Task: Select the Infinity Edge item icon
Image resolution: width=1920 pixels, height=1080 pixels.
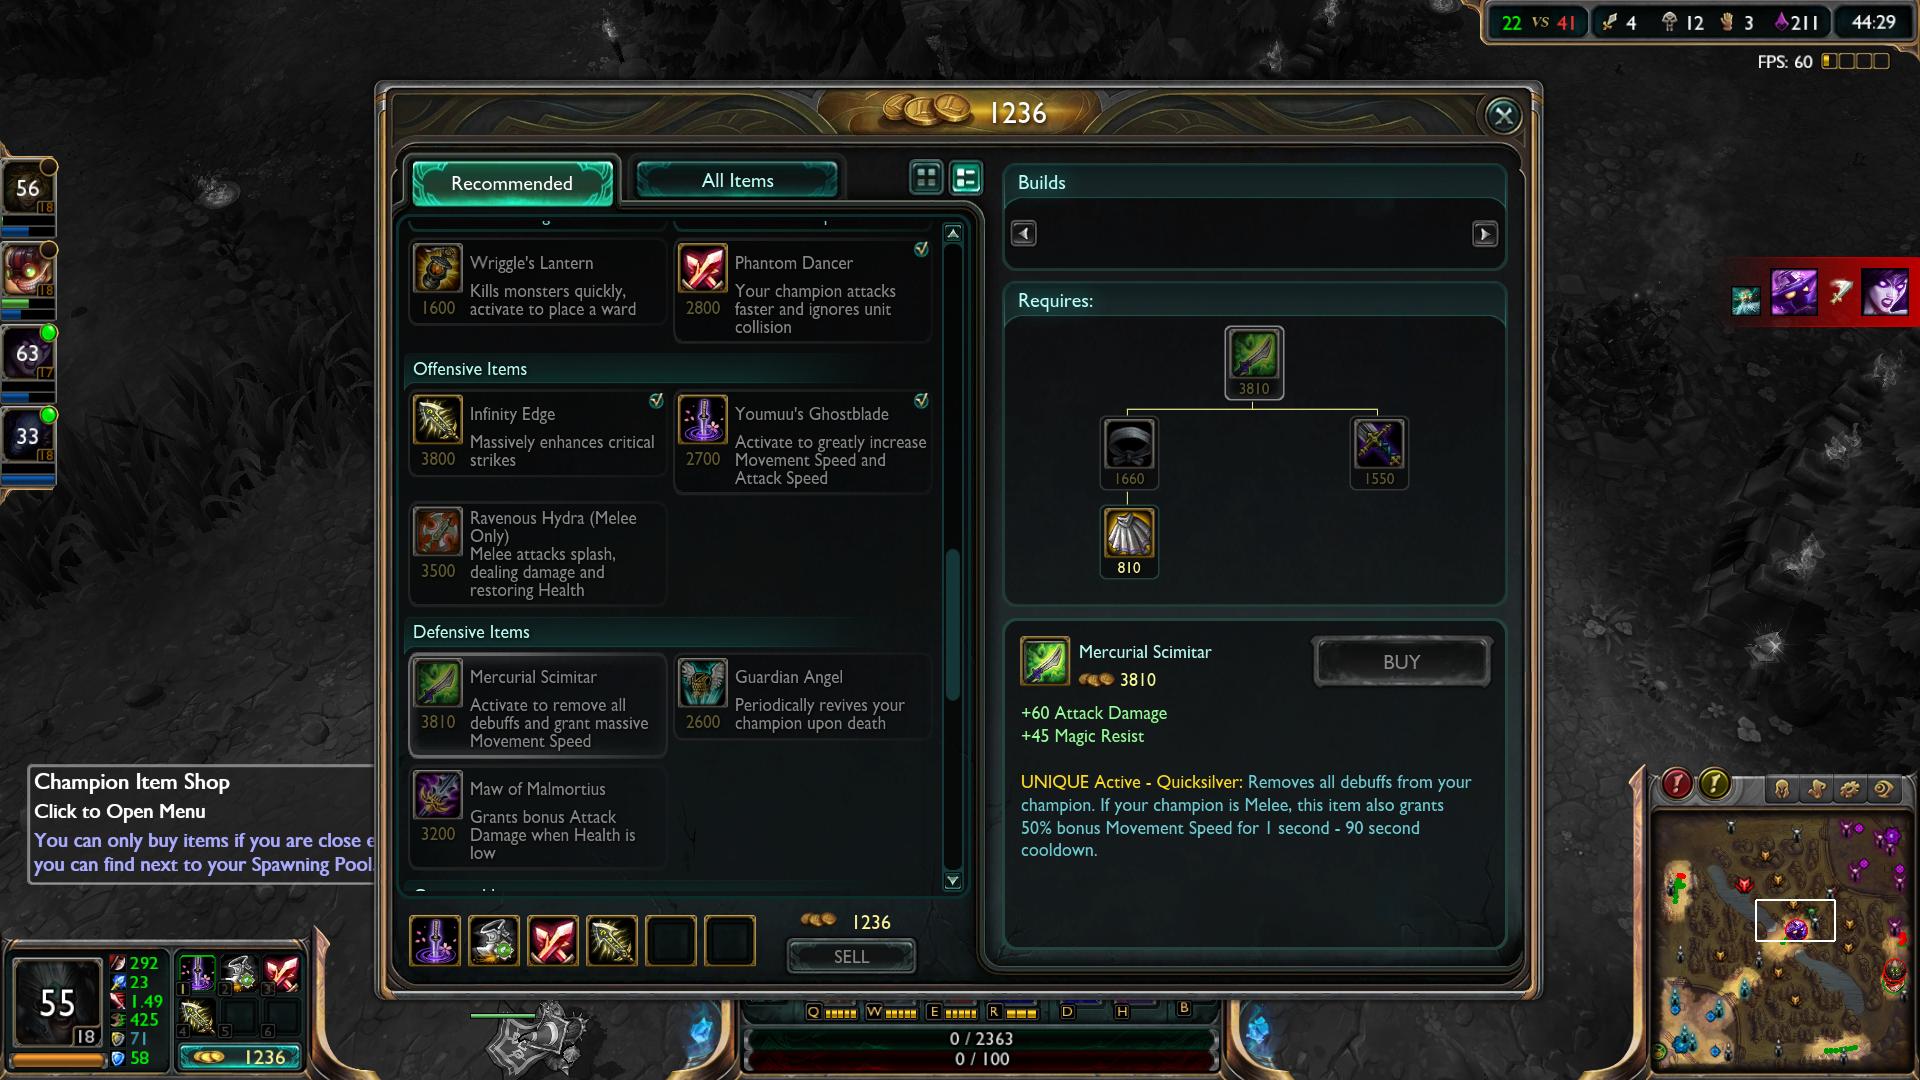Action: click(x=438, y=420)
